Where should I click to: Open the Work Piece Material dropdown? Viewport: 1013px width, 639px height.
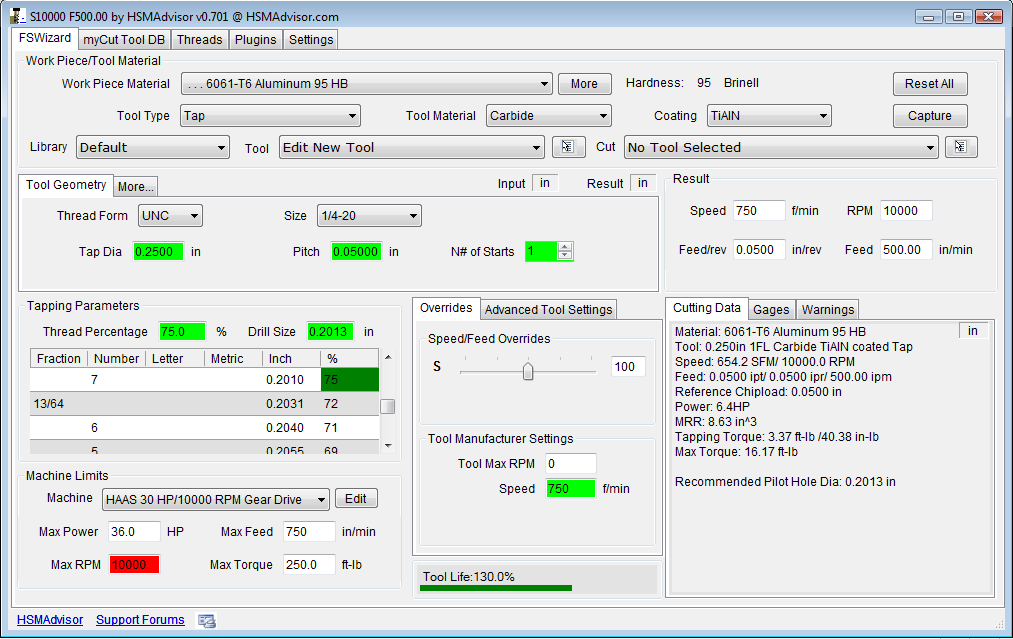click(366, 84)
